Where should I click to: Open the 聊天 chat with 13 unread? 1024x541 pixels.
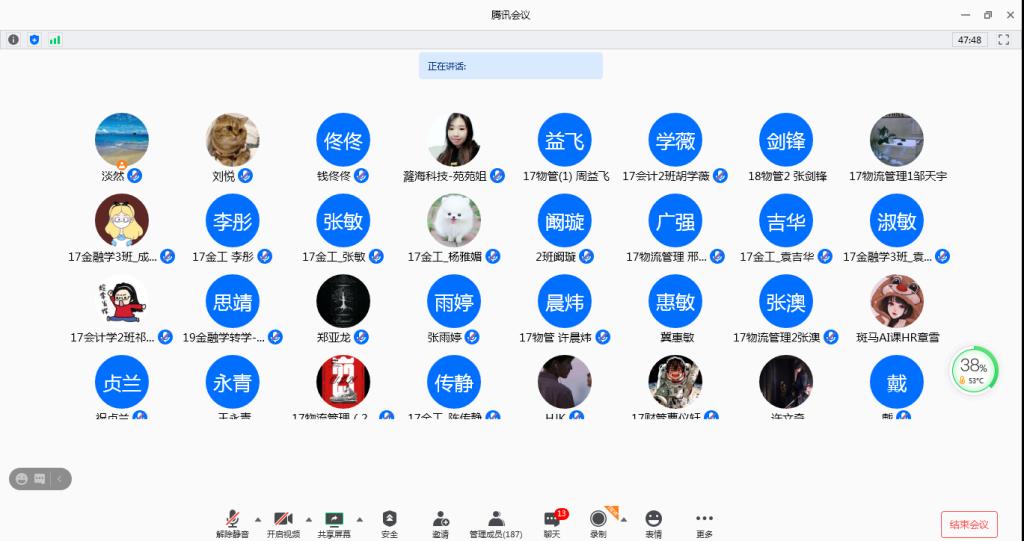pyautogui.click(x=552, y=522)
